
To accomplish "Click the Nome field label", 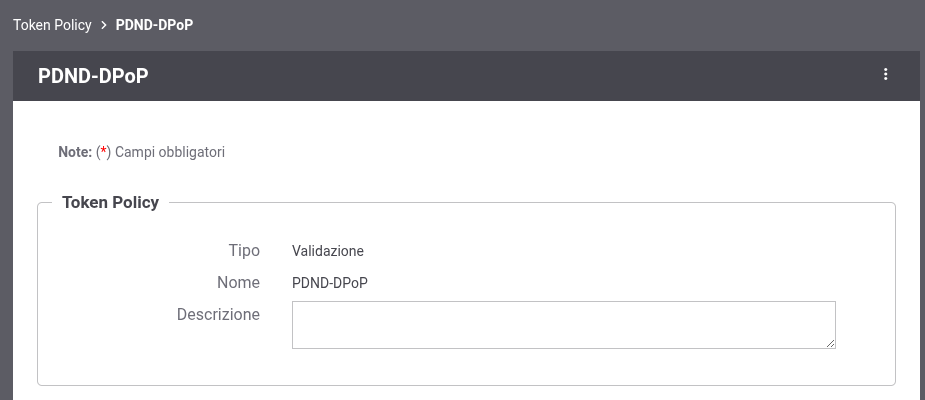I will 238,282.
